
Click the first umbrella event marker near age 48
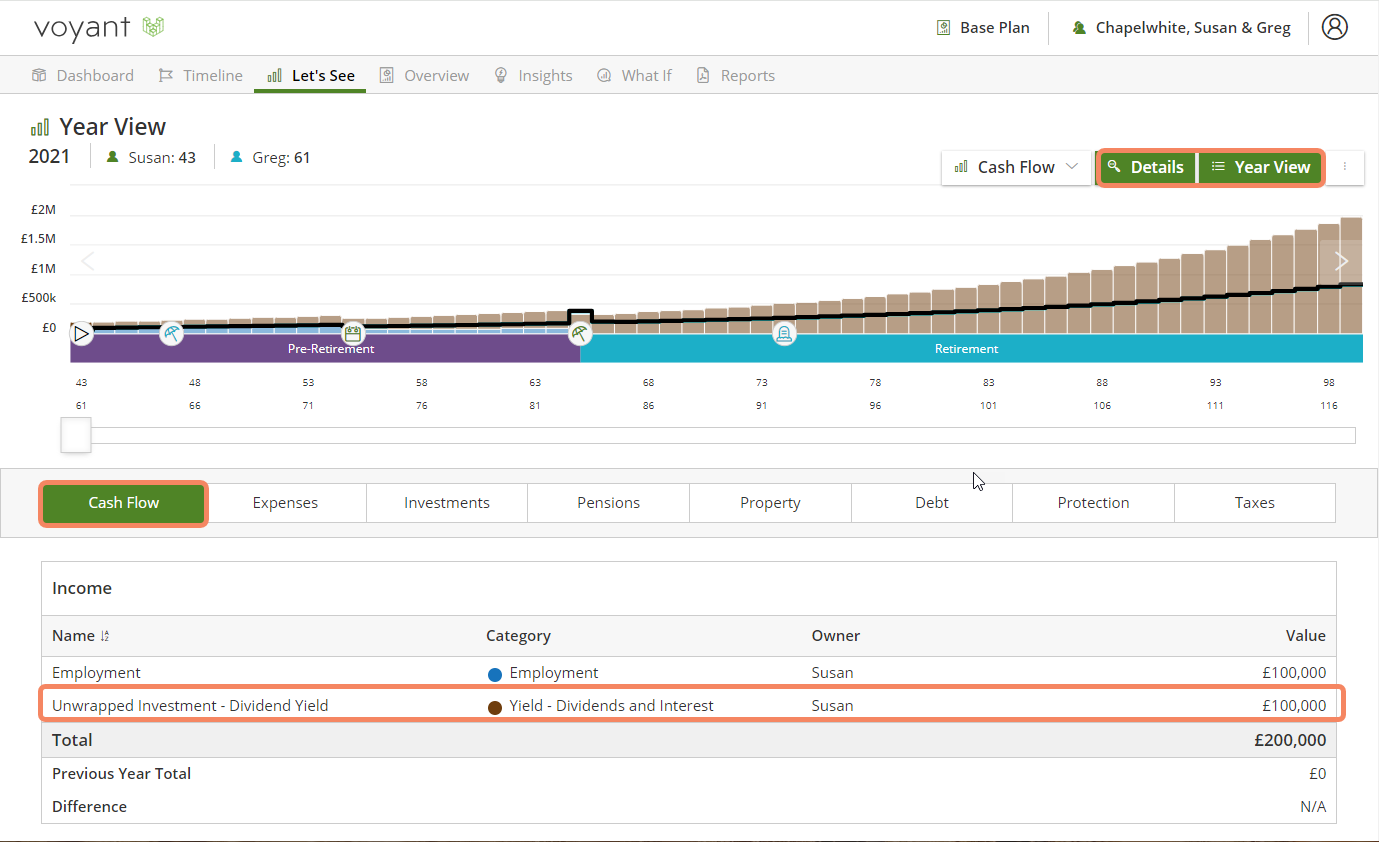click(x=172, y=333)
